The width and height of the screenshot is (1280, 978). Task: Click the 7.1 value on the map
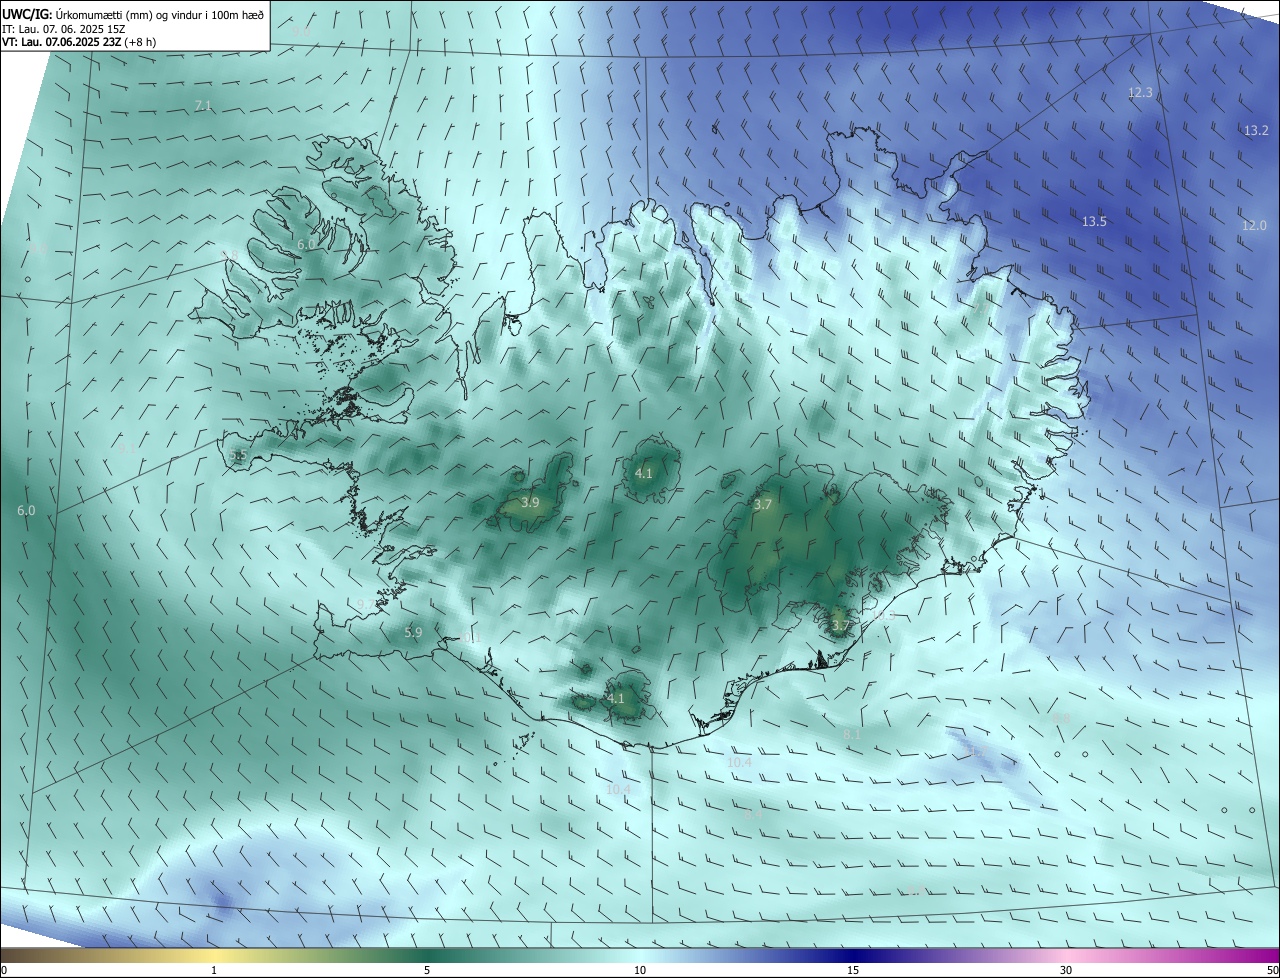tap(203, 105)
